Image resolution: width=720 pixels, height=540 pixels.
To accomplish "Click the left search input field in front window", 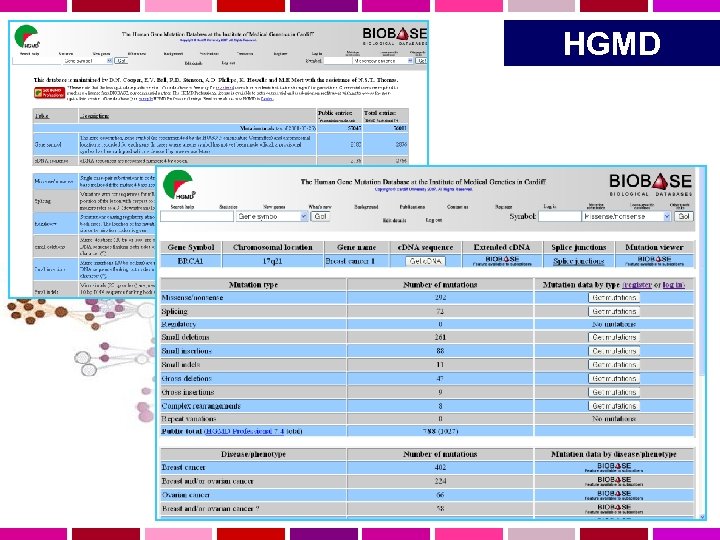I will click(197, 216).
